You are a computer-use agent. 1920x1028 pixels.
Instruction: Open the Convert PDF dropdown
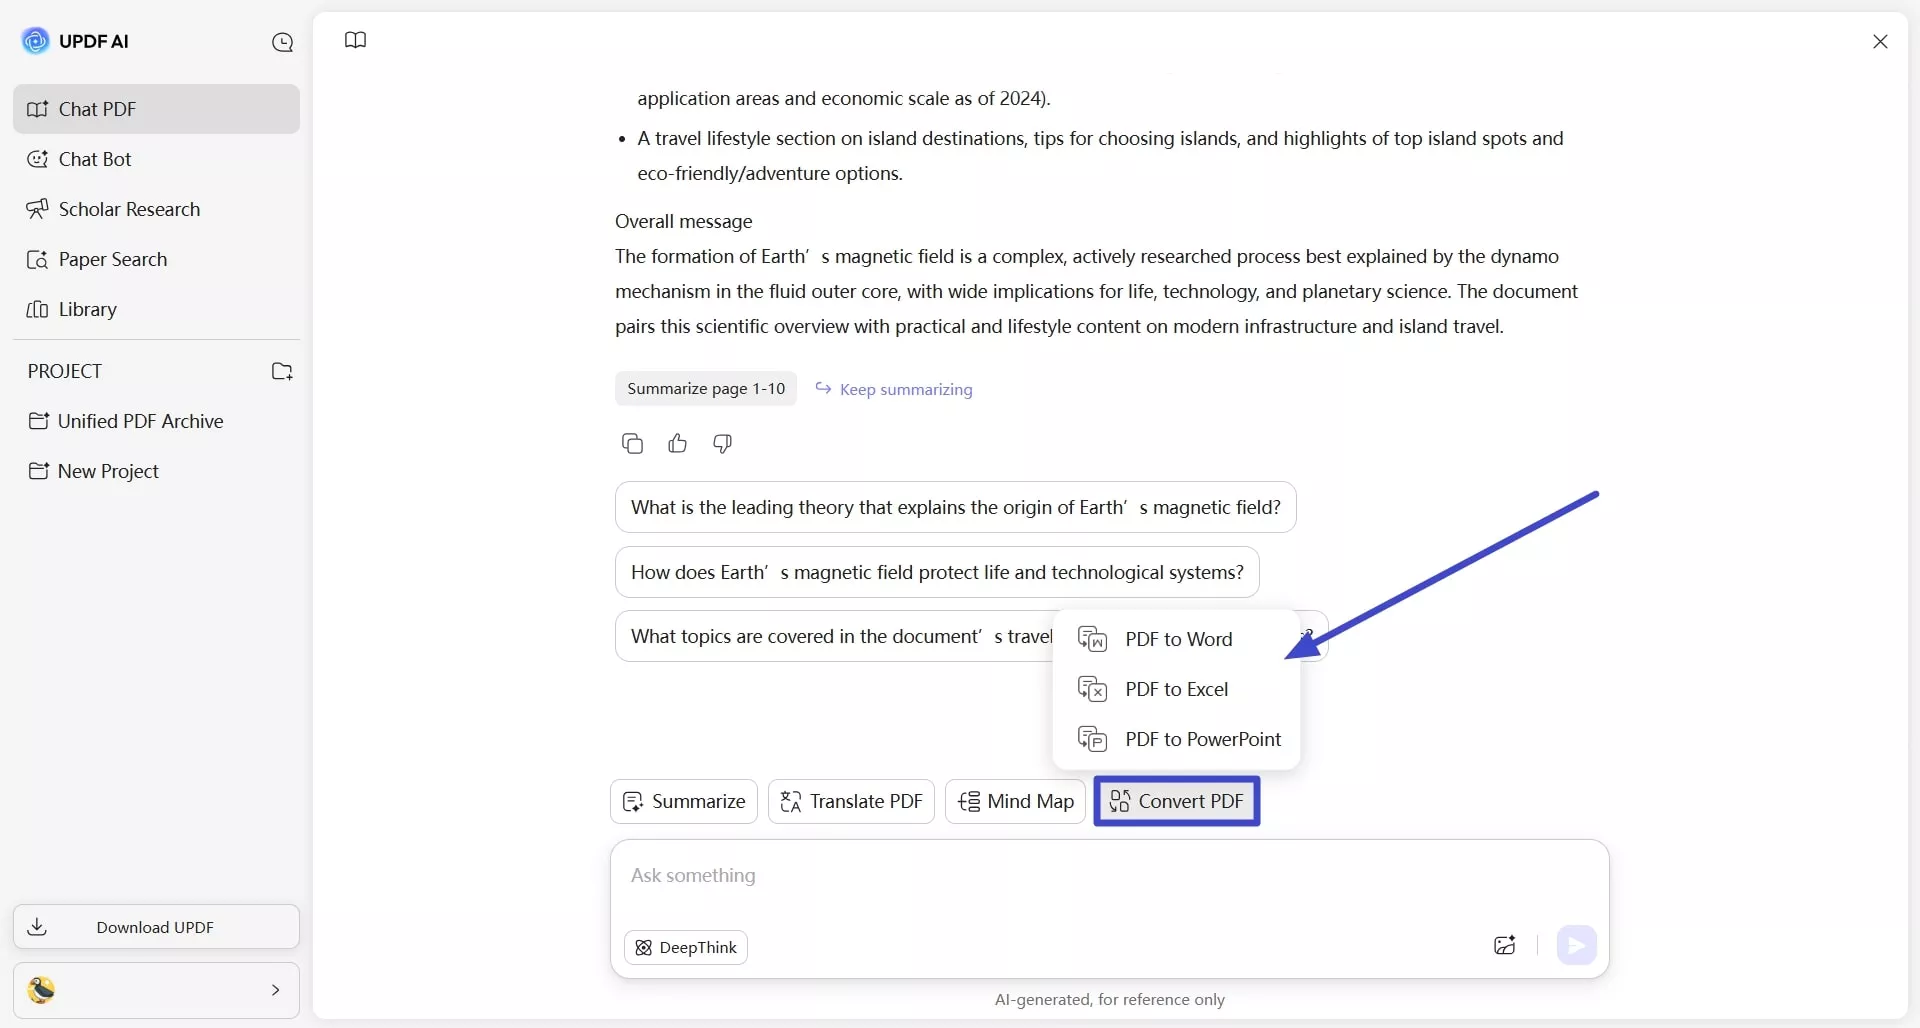[x=1176, y=801]
